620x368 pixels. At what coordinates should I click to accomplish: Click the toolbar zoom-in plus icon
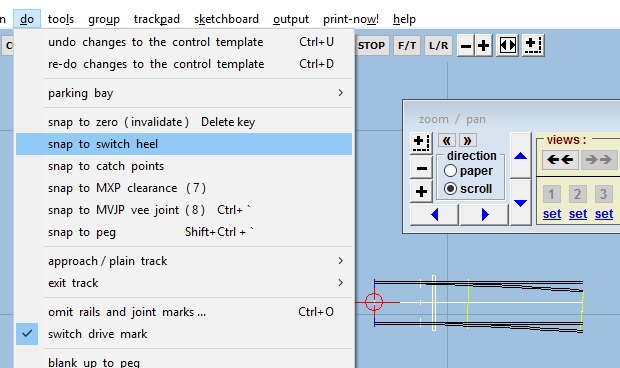tap(483, 46)
